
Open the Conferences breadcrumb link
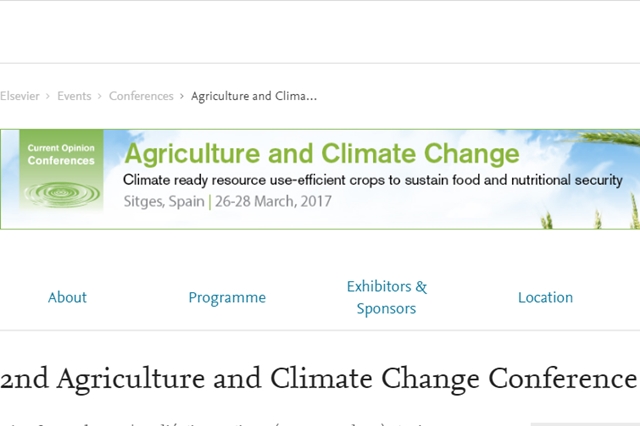click(x=141, y=96)
